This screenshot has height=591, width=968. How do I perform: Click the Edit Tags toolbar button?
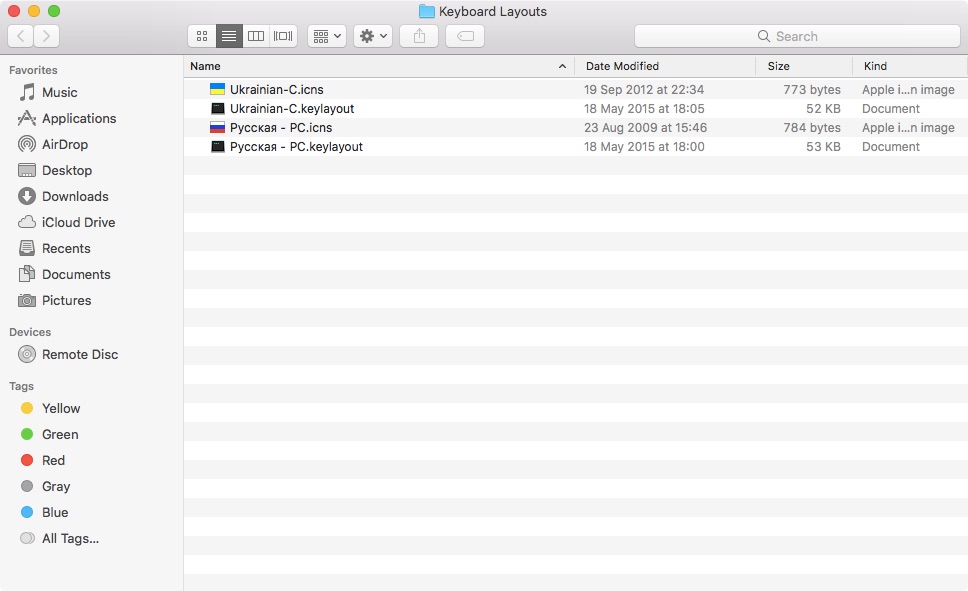click(x=465, y=36)
